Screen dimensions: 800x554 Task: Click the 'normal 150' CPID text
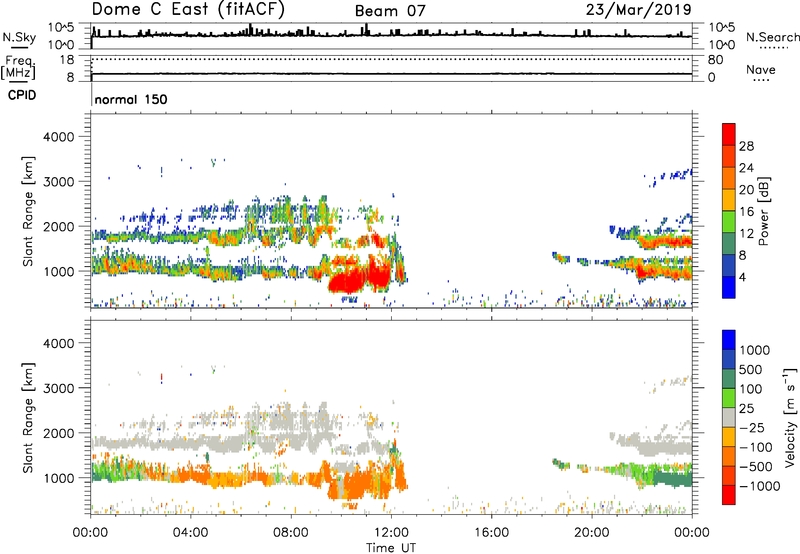point(131,99)
